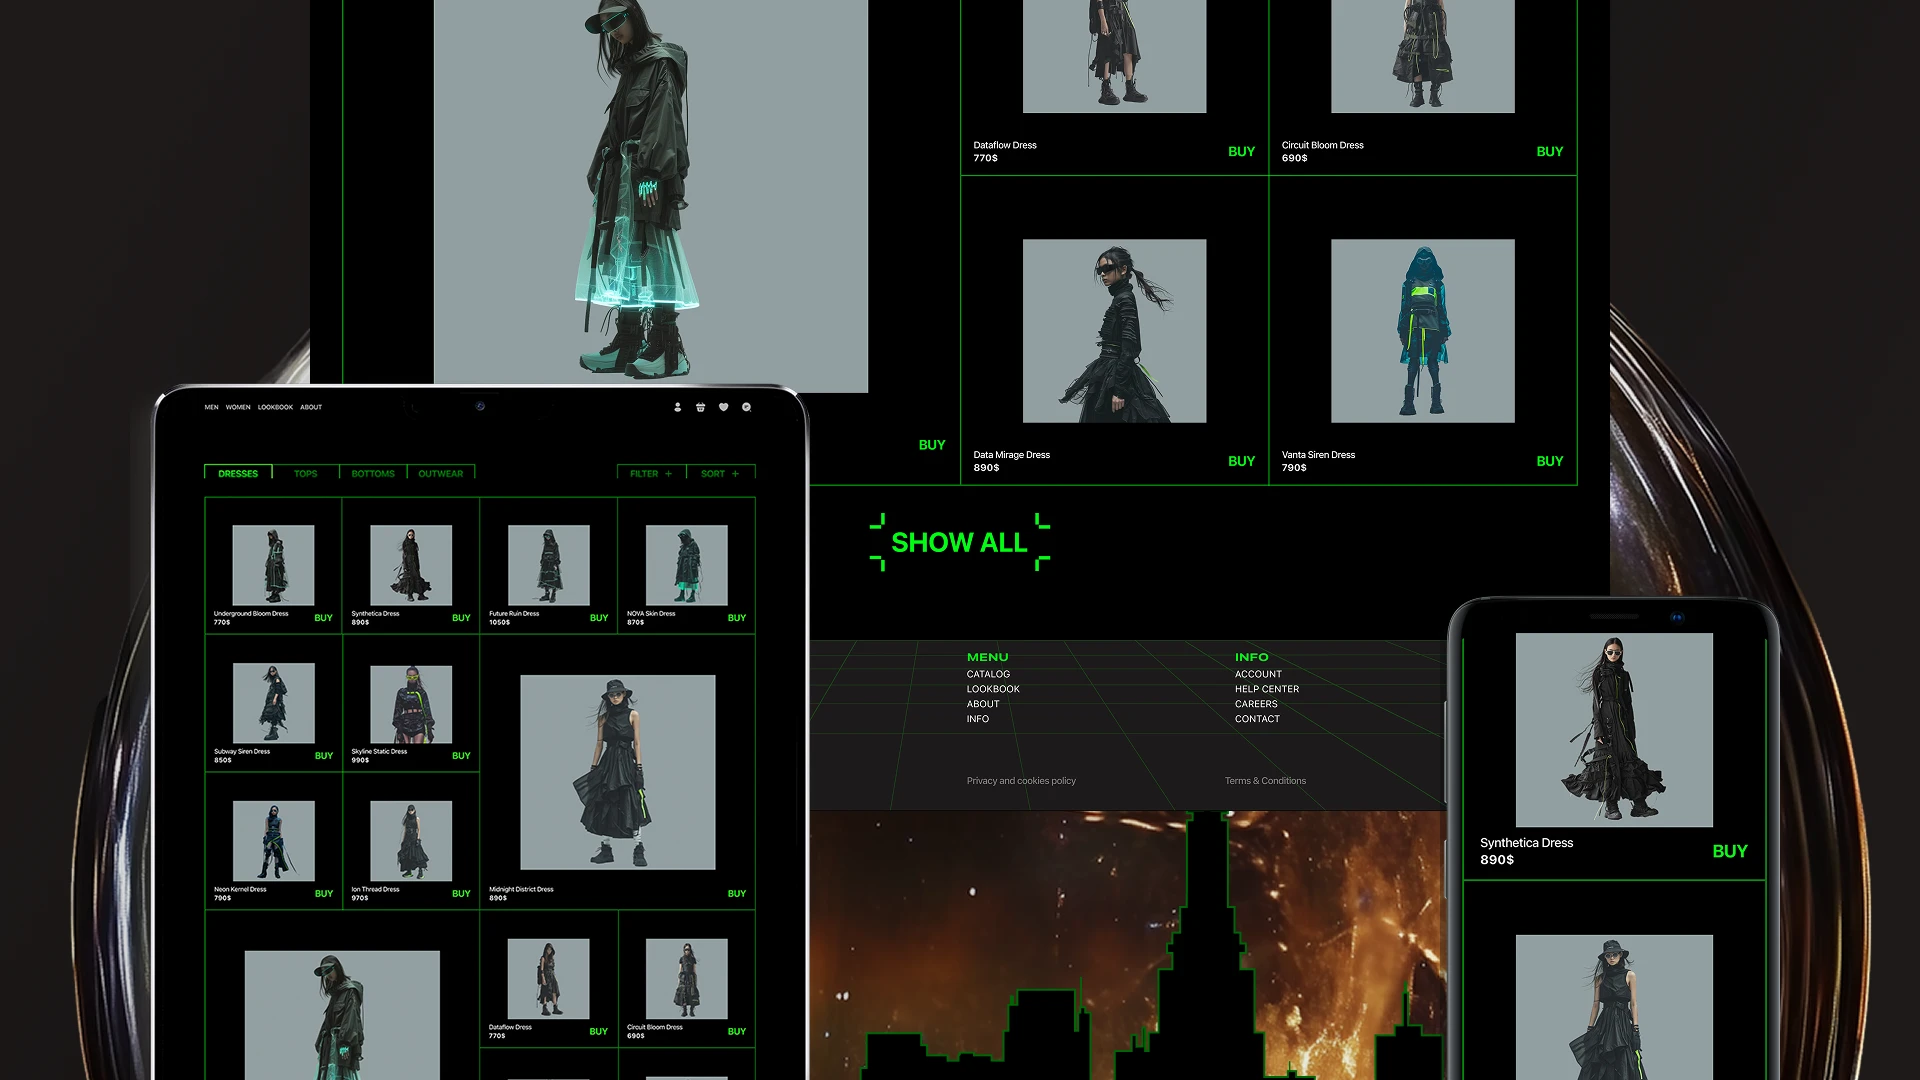Open the WOMEN menu item

coord(238,407)
